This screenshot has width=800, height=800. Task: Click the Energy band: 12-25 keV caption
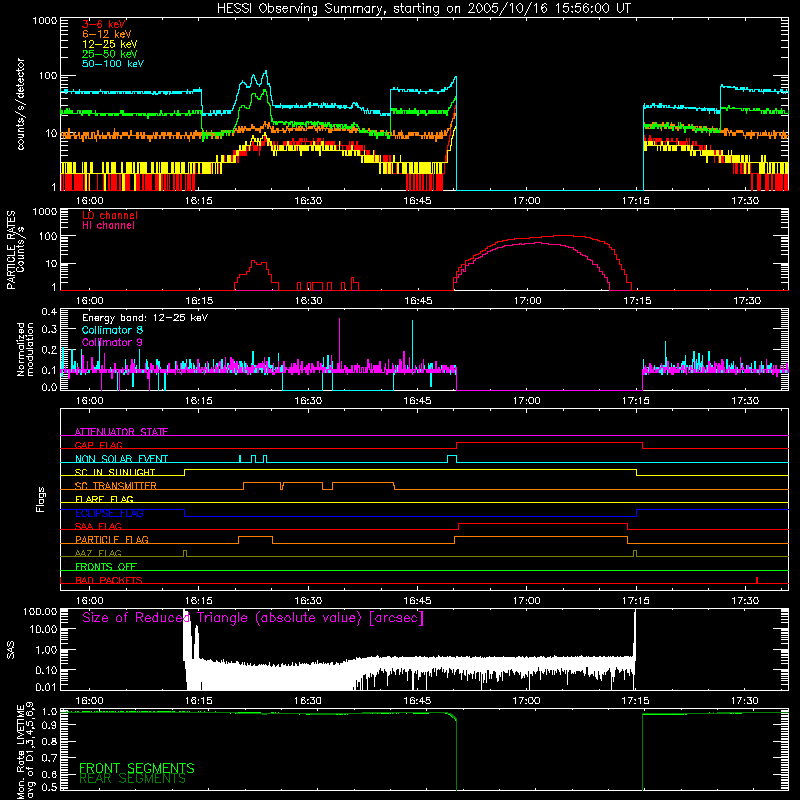[145, 318]
